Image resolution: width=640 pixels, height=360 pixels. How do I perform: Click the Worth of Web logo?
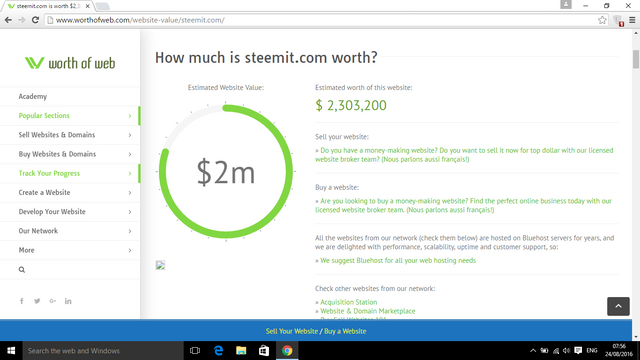(x=70, y=63)
